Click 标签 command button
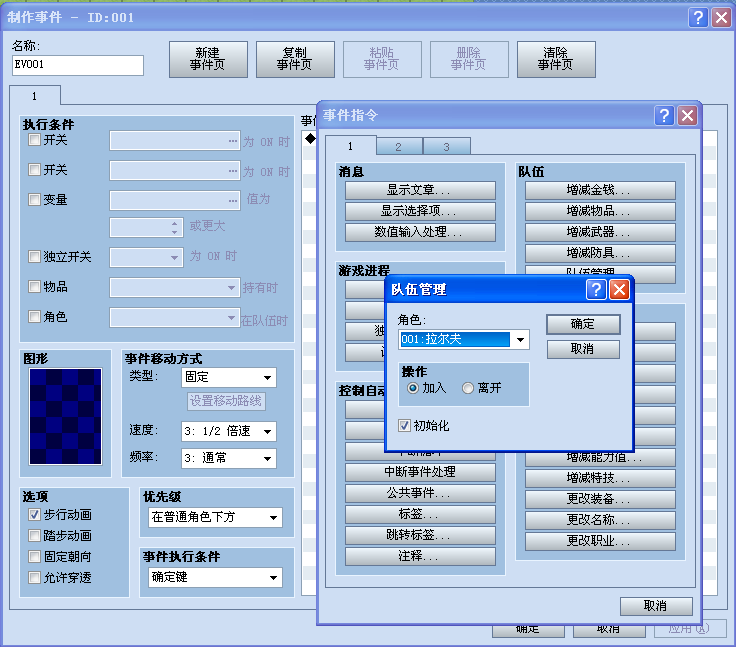This screenshot has height=647, width=736. point(420,514)
